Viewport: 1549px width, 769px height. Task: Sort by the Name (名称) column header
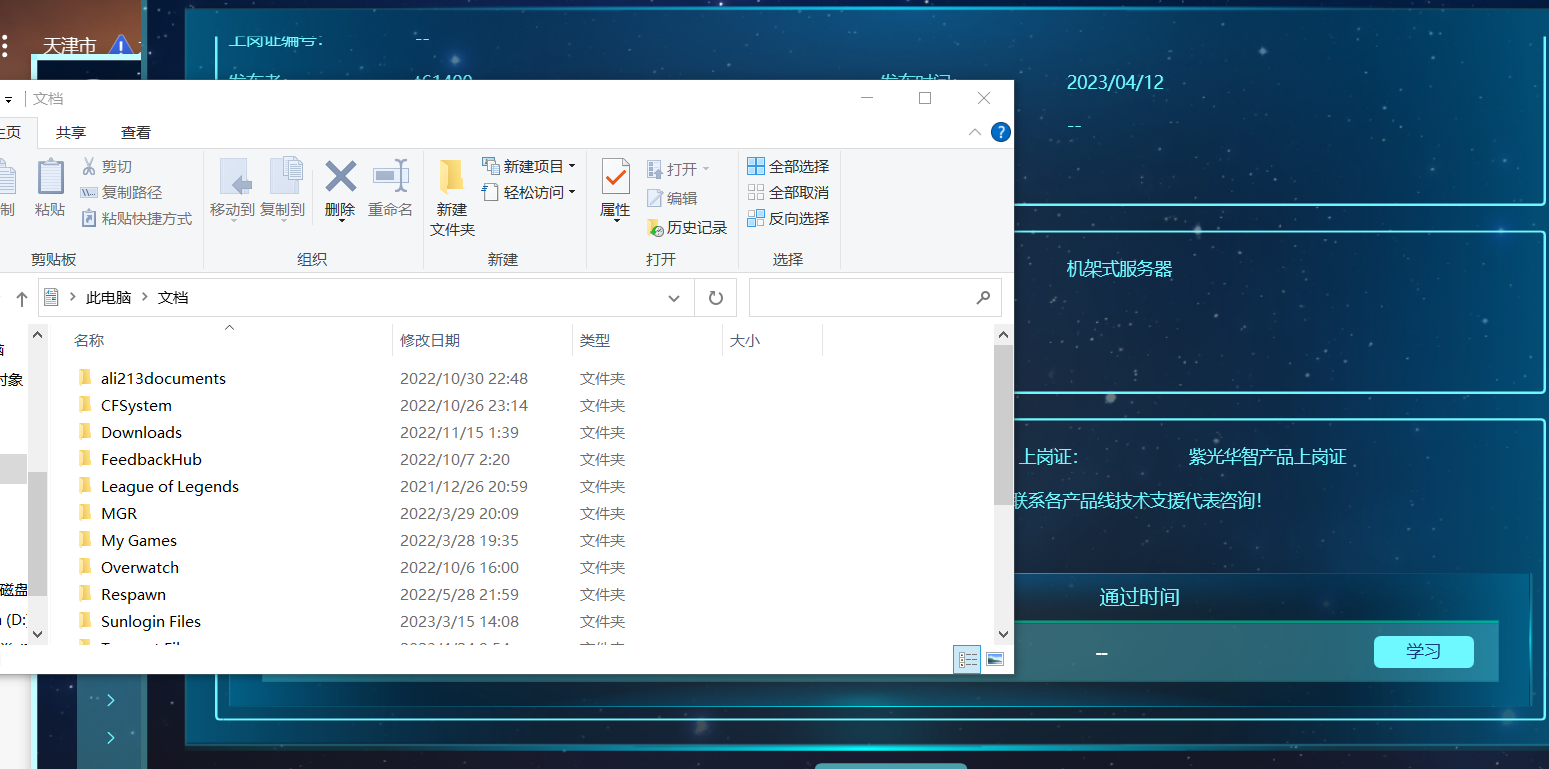[x=230, y=340]
